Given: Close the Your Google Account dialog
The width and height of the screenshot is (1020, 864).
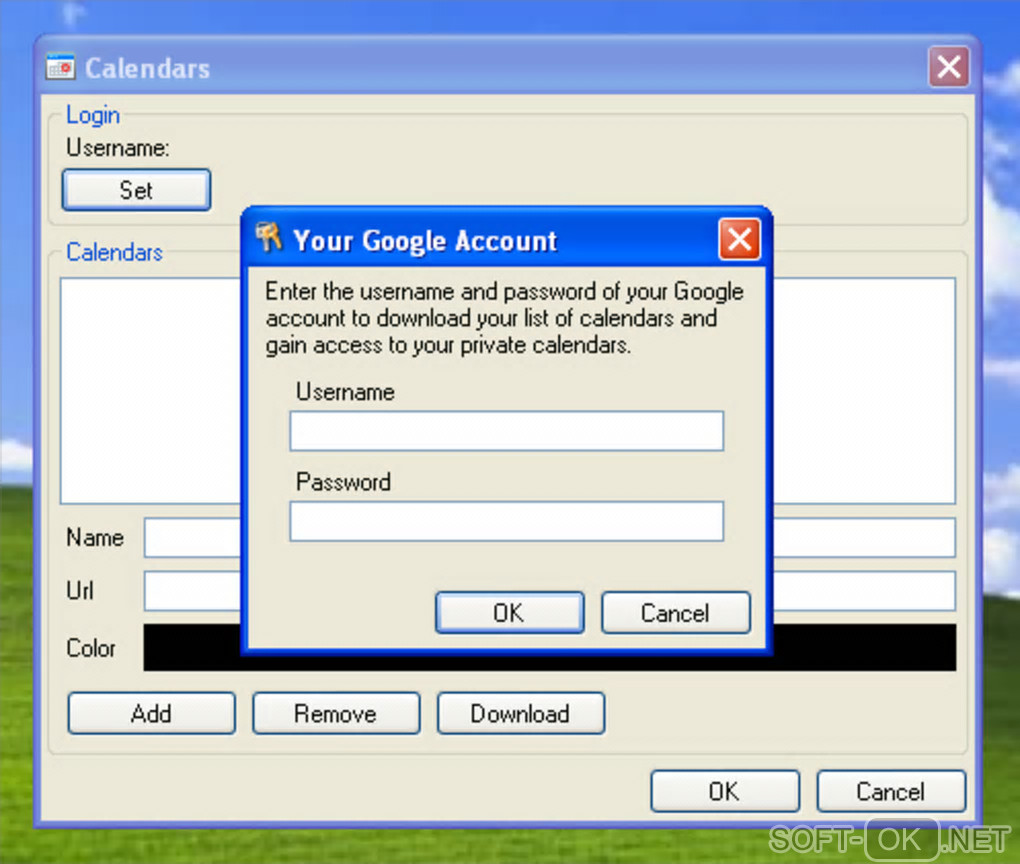Looking at the screenshot, I should click(x=740, y=239).
